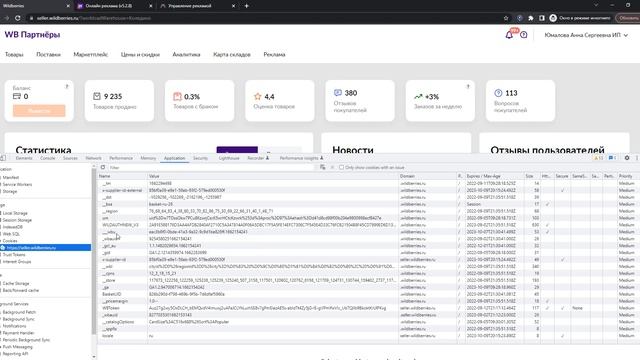
Task: Open the Юмалова Анна Сергеевна ИП account dropdown
Action: click(586, 35)
